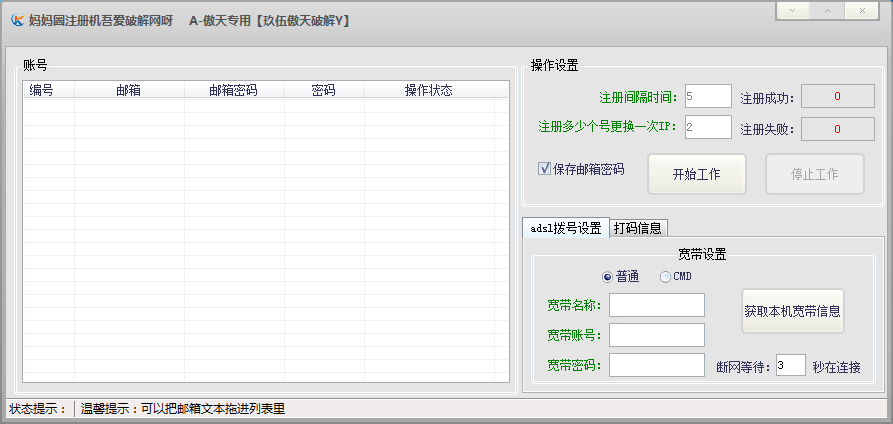Select the CMD radio option
893x424 pixels.
tap(665, 277)
